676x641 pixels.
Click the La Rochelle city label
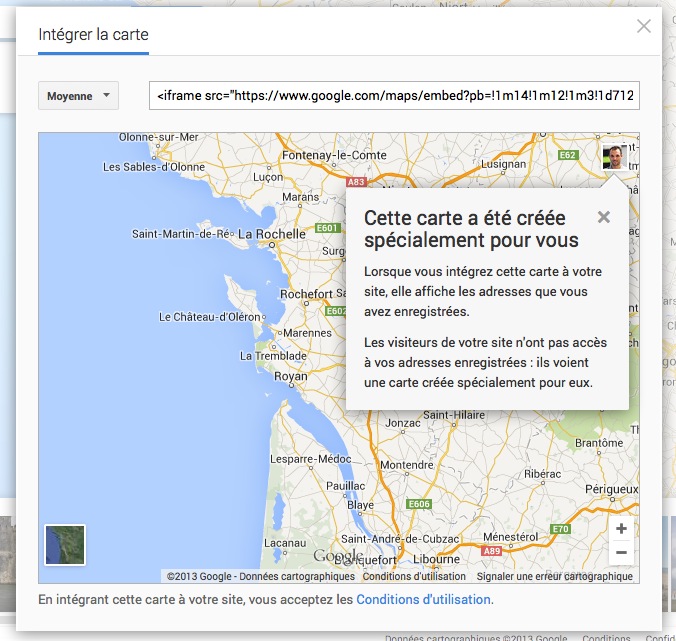(x=269, y=234)
